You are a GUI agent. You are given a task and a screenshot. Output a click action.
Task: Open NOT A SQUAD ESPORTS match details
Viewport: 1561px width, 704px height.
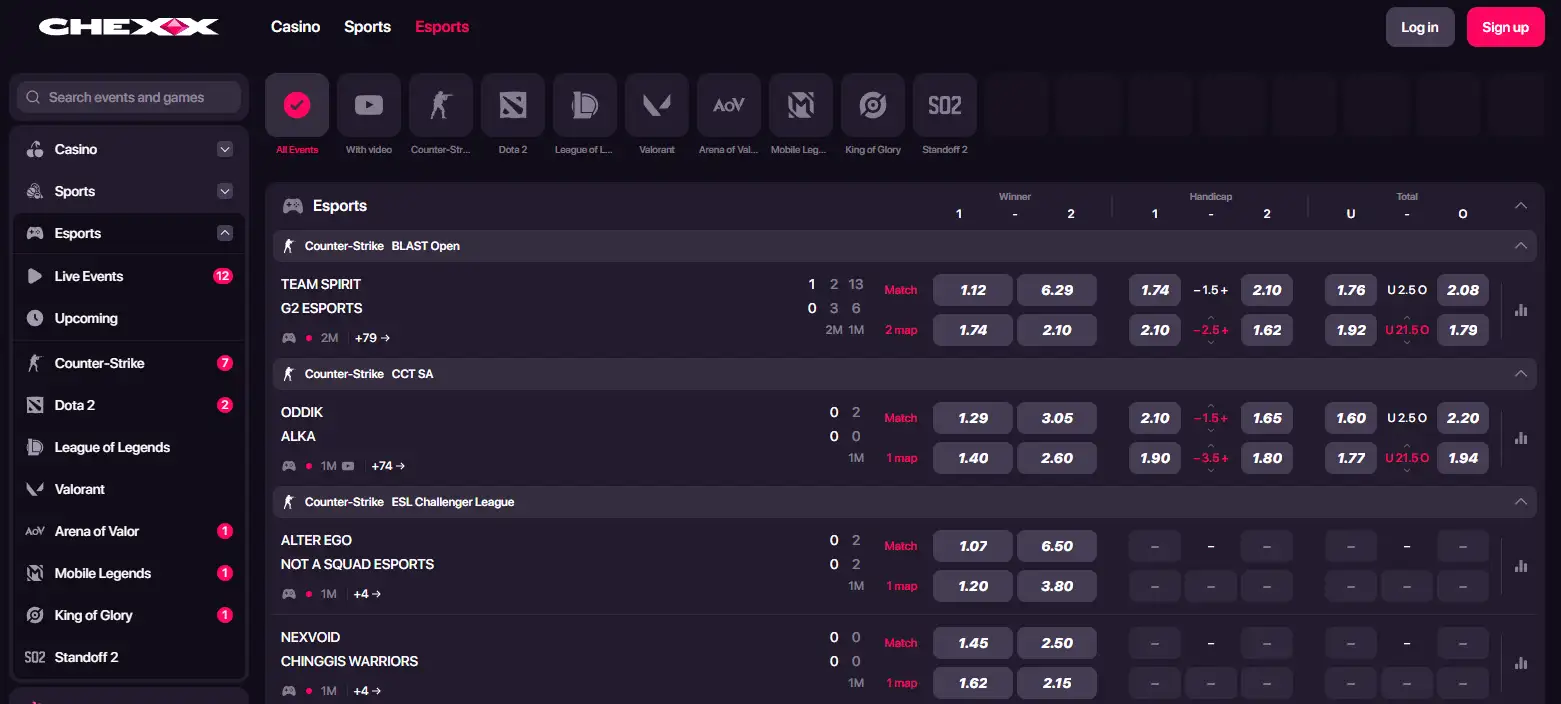click(x=357, y=564)
